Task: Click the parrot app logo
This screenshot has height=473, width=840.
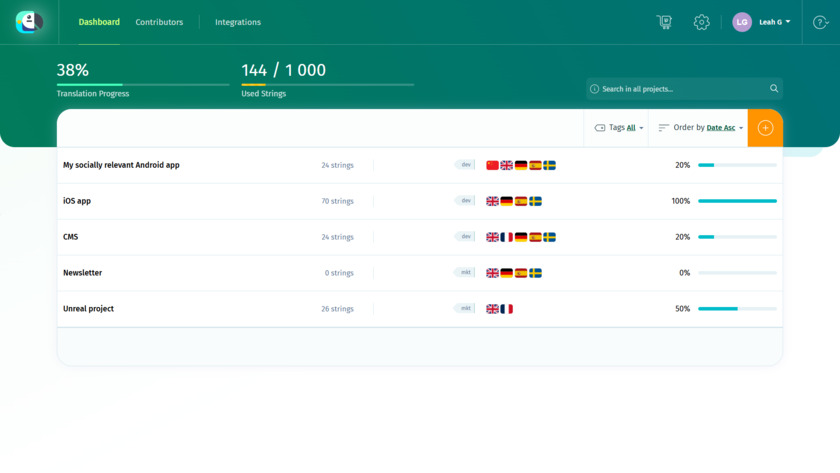Action: [x=29, y=22]
